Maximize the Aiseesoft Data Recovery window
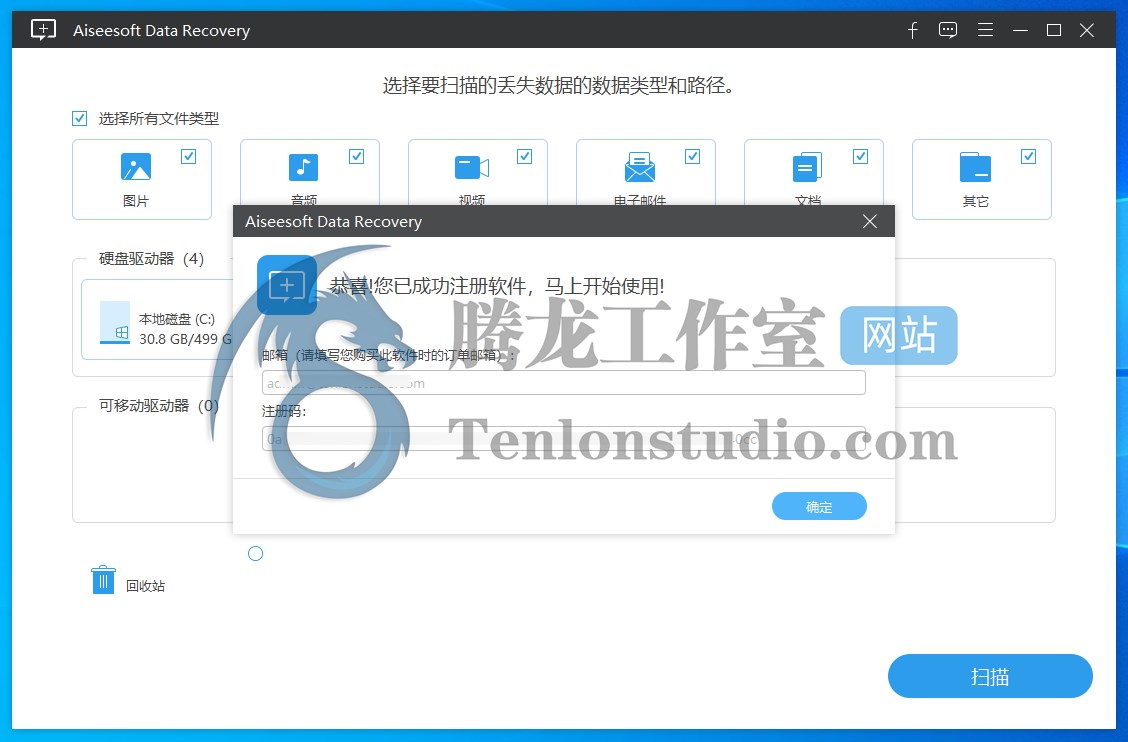The image size is (1128, 742). pyautogui.click(x=1054, y=30)
